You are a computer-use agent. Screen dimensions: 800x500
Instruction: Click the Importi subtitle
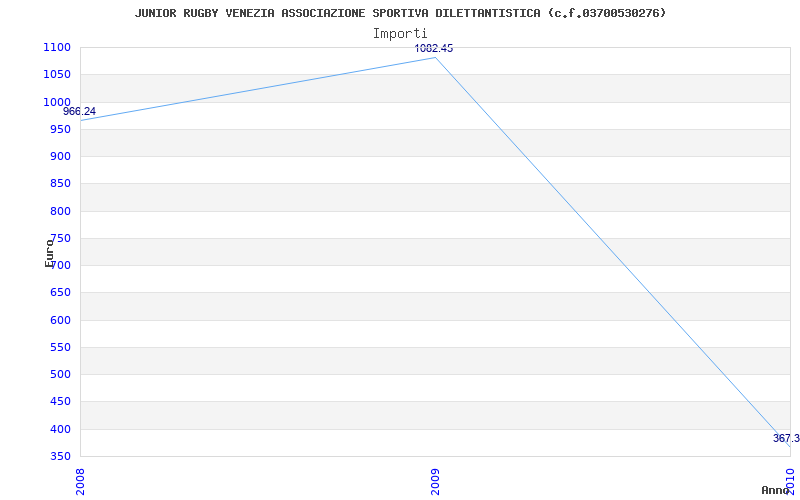pyautogui.click(x=400, y=34)
